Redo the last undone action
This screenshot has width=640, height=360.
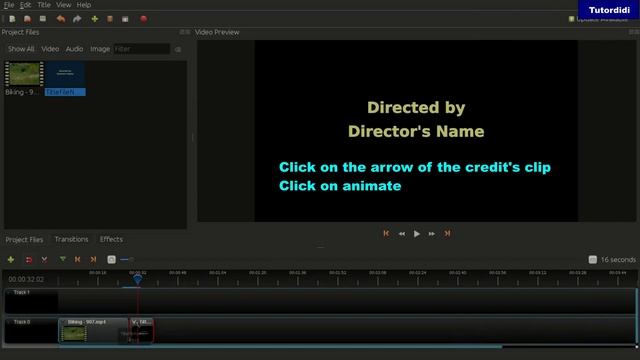[x=77, y=19]
